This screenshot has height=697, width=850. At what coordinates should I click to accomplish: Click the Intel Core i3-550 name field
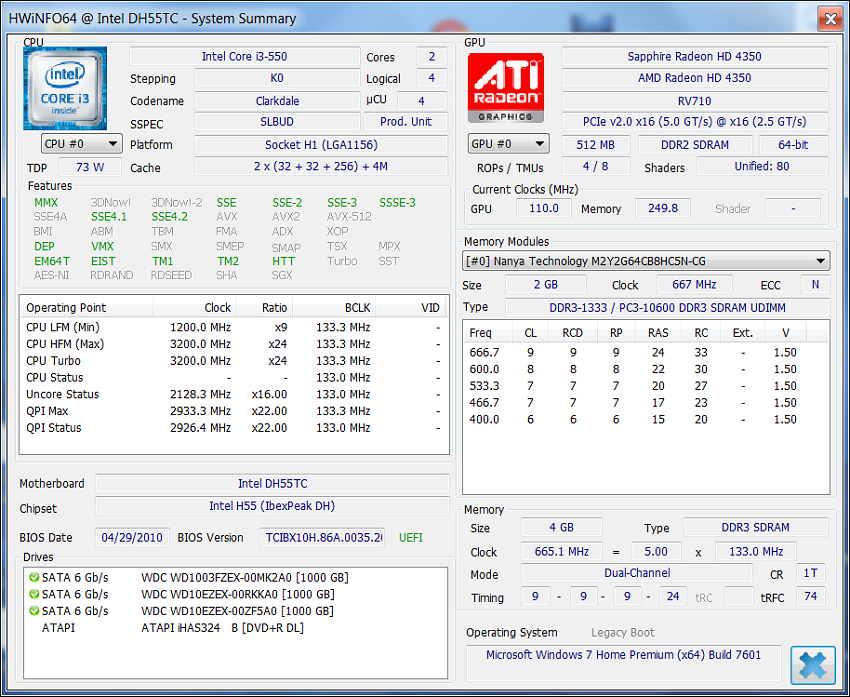pyautogui.click(x=244, y=56)
